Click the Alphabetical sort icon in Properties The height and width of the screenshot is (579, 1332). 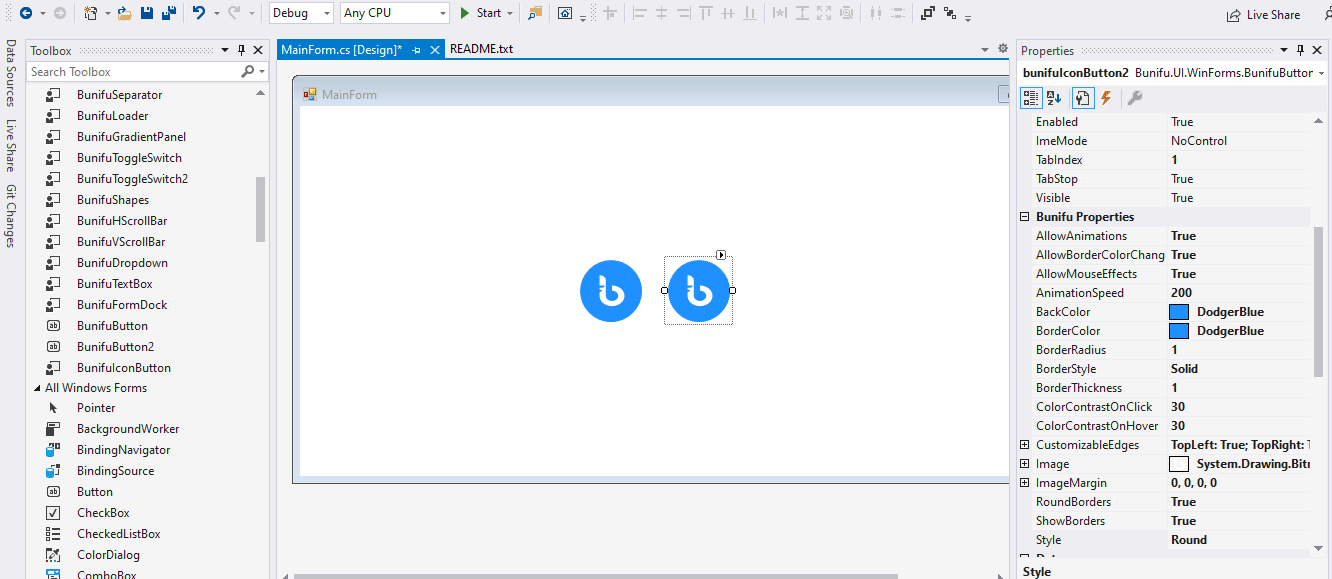[1054, 98]
